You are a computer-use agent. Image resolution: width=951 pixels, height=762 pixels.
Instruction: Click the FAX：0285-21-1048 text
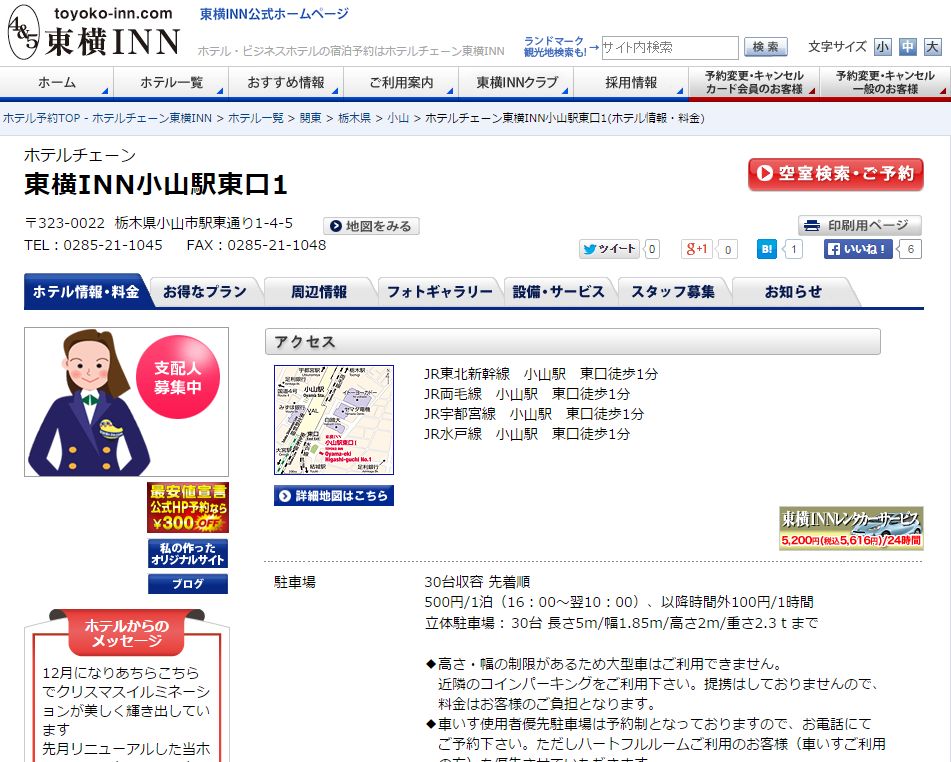point(257,245)
